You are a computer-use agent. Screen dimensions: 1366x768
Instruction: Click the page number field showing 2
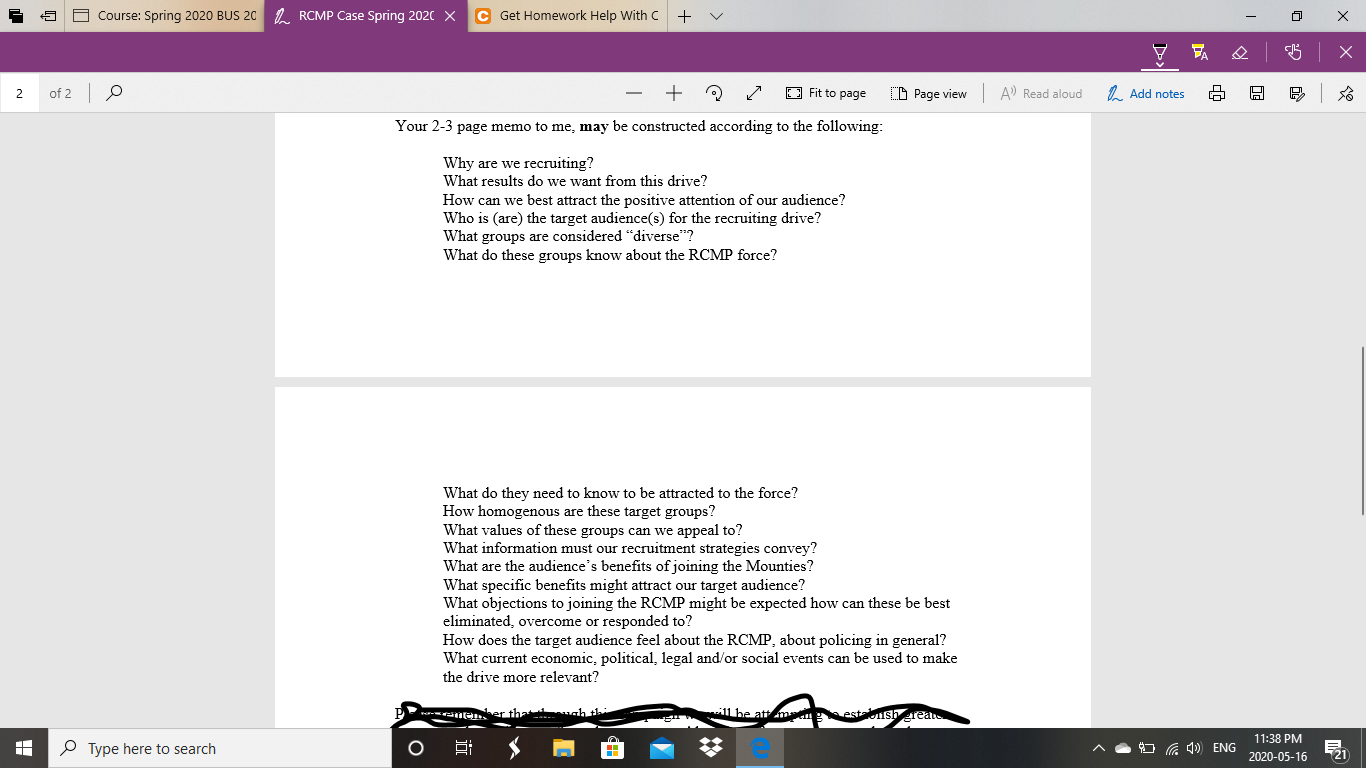[x=19, y=93]
